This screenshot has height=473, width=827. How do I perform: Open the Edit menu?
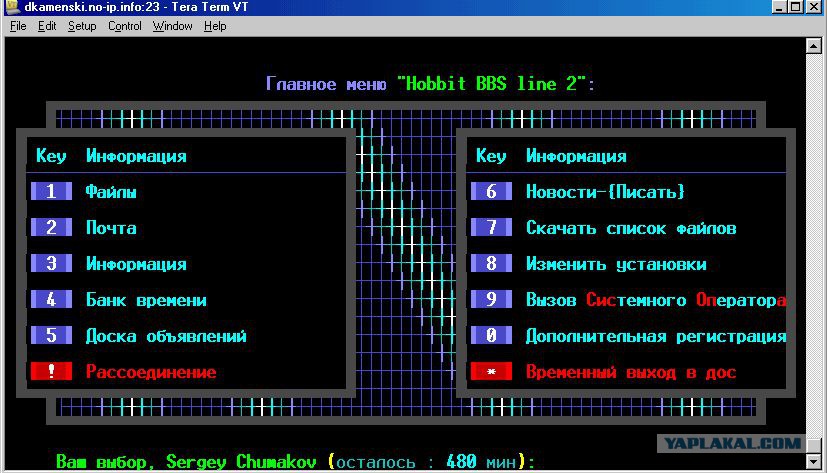click(x=47, y=26)
